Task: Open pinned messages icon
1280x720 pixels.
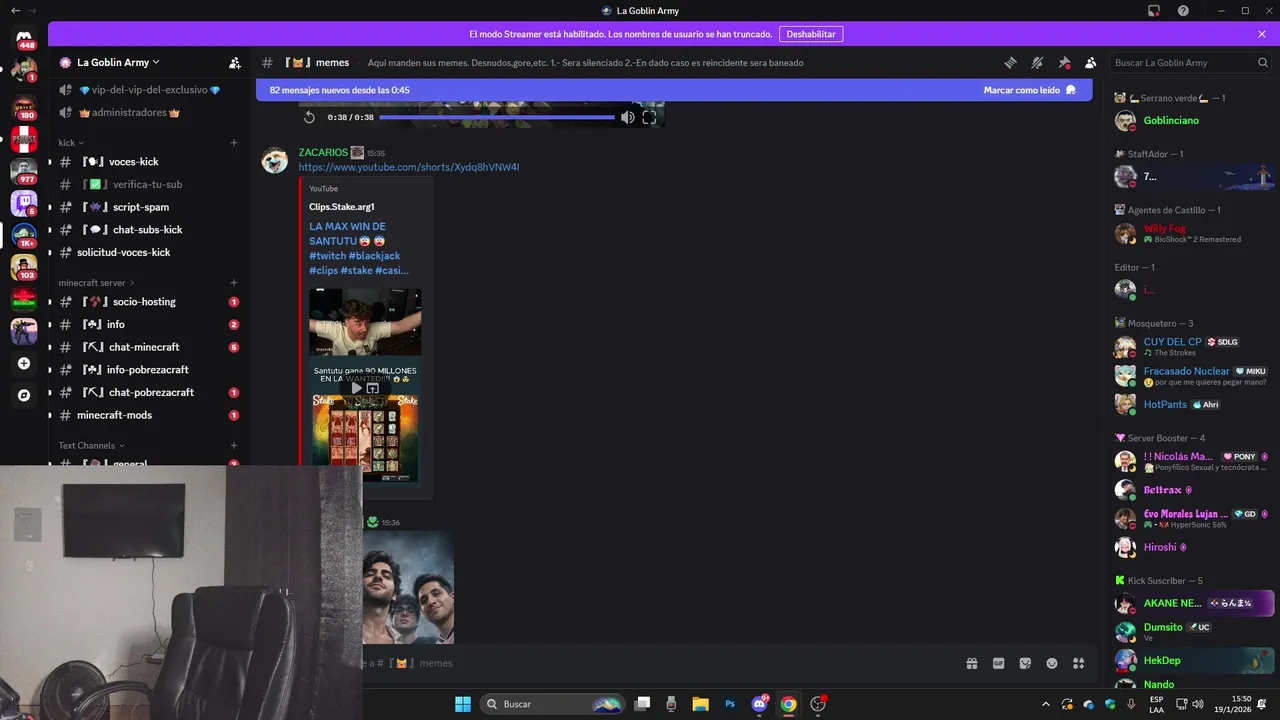Action: click(x=1064, y=62)
